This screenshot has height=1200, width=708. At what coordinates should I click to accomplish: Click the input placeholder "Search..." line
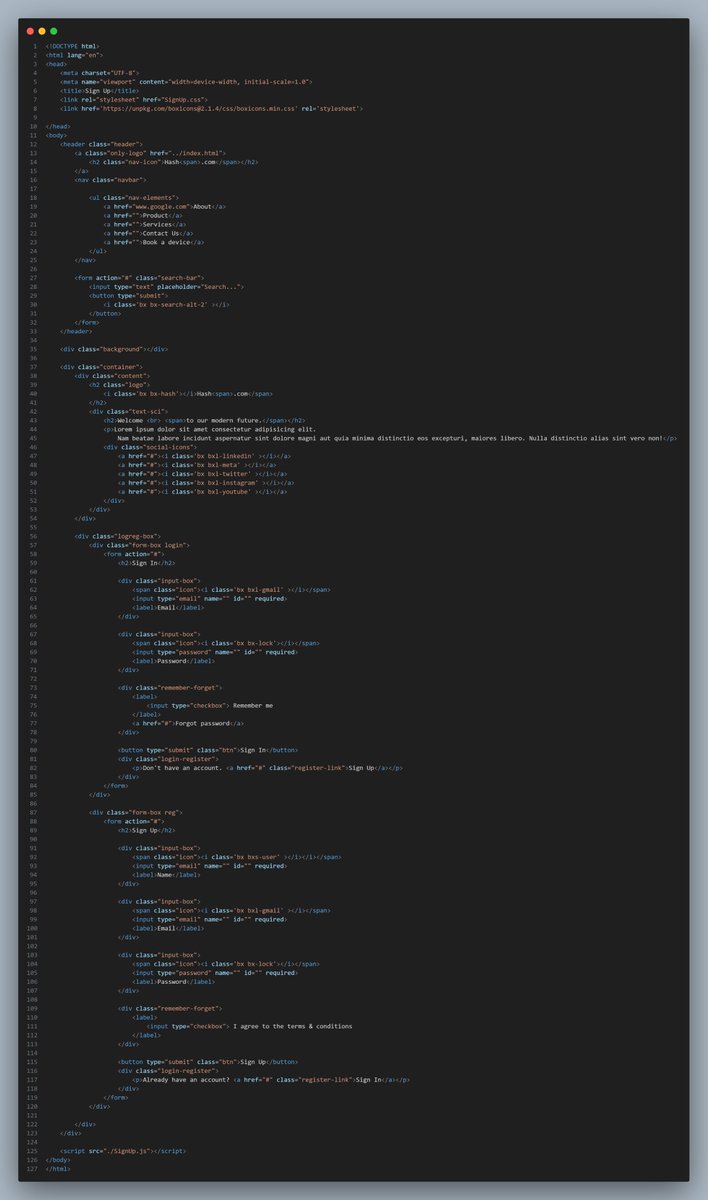click(x=166, y=287)
